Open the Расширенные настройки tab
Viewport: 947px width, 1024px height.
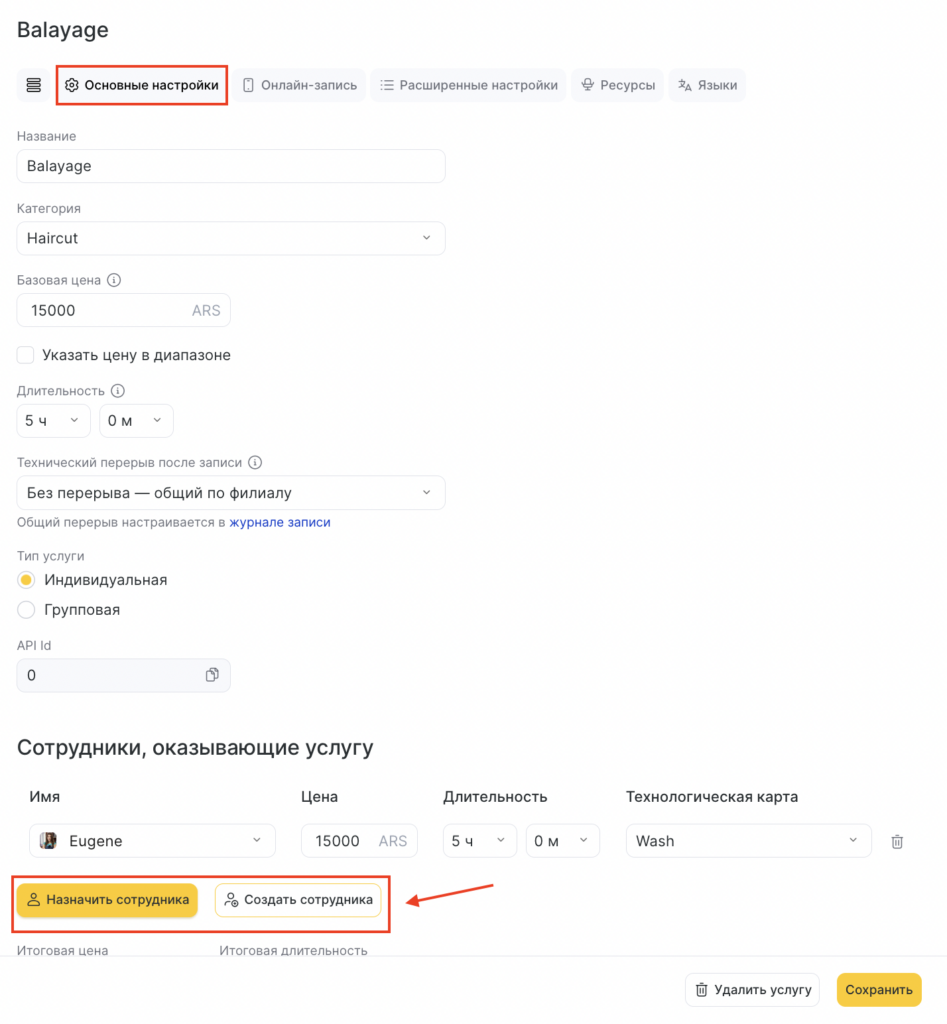click(x=469, y=85)
